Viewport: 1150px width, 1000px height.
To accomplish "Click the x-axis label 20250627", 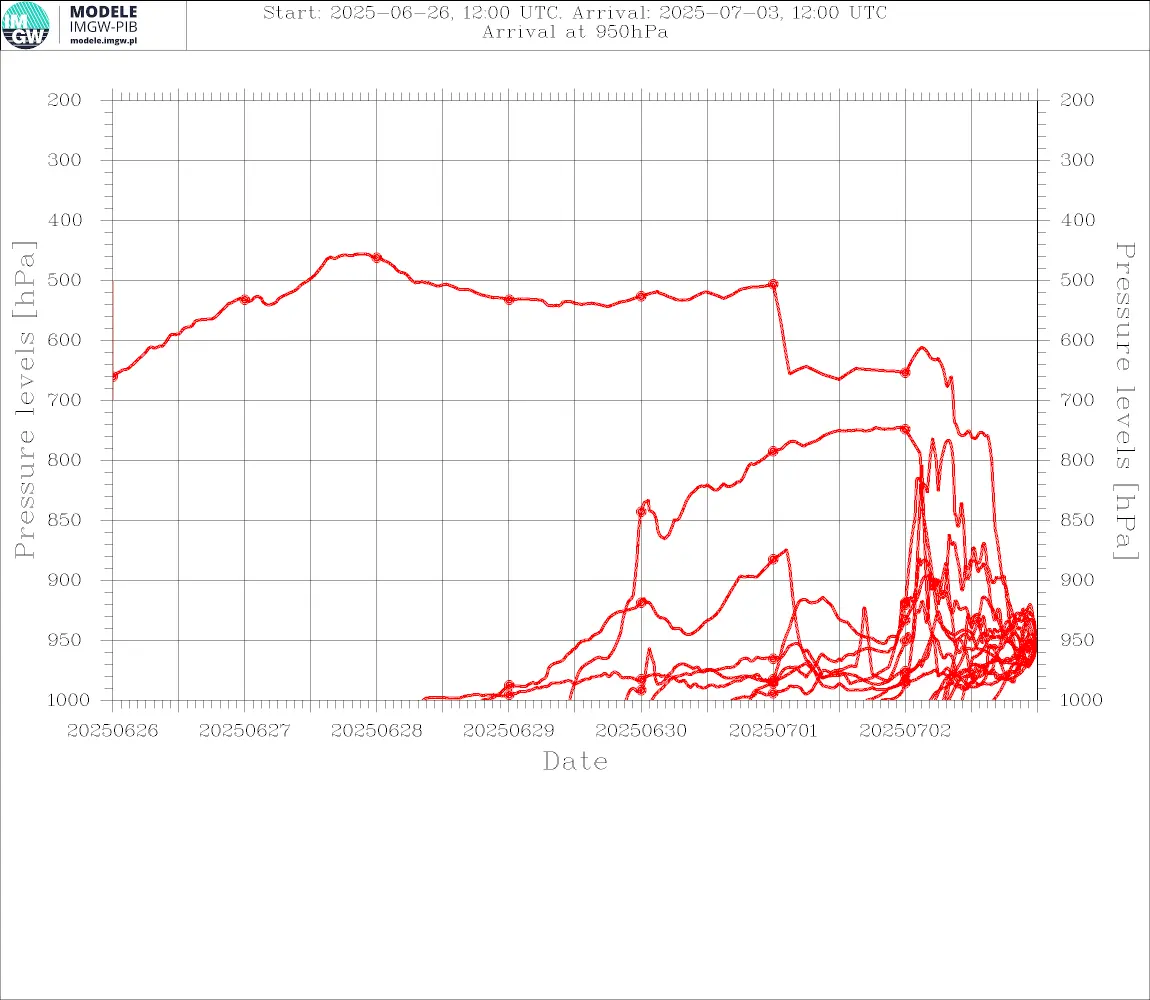I will [x=244, y=731].
